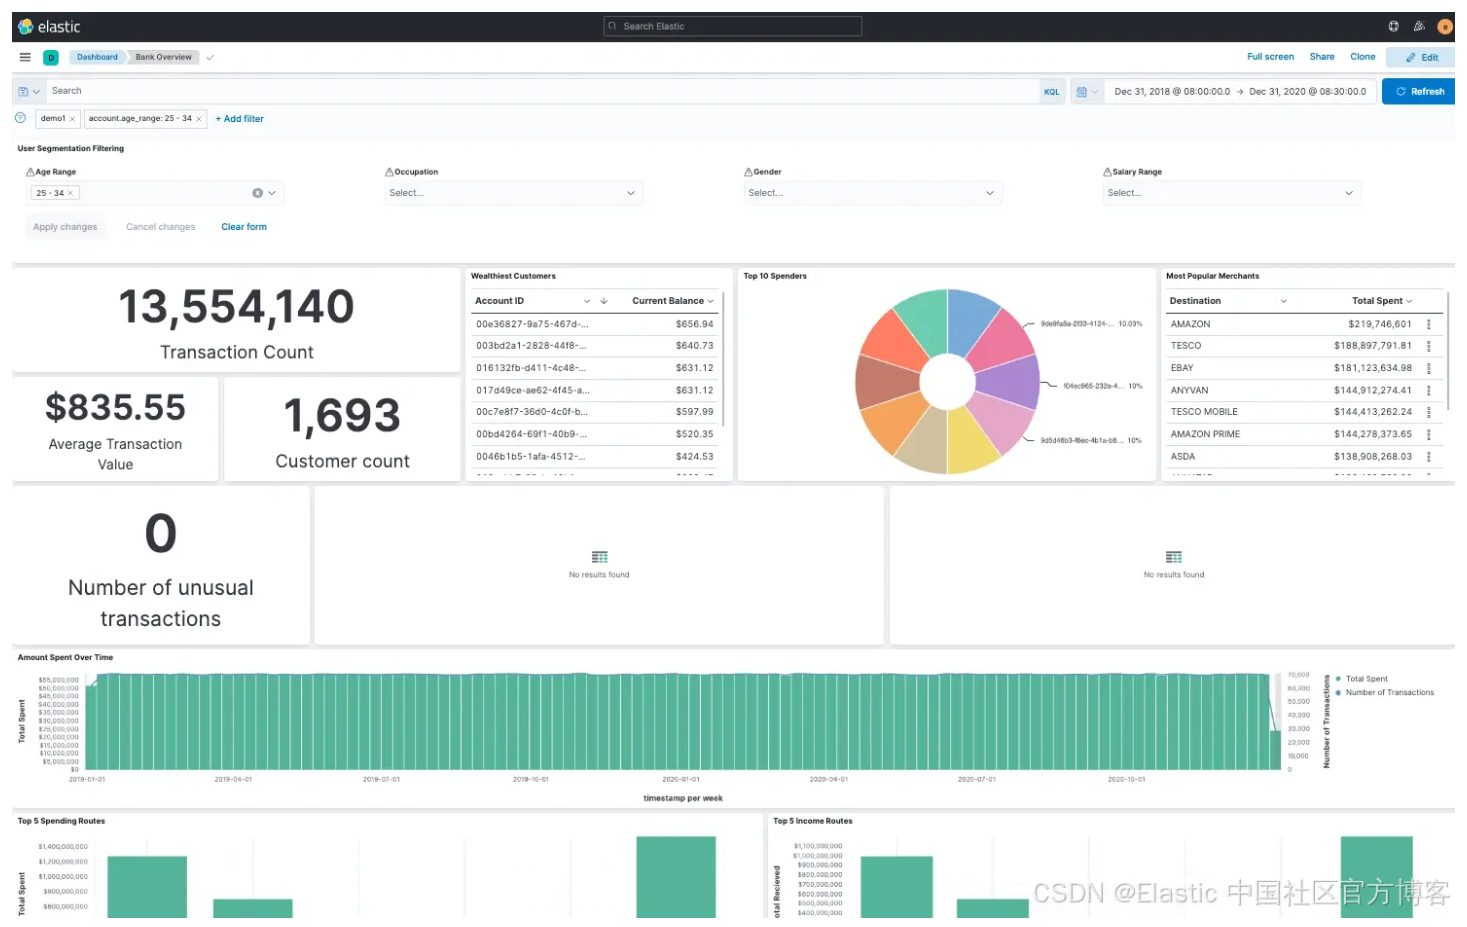Click Add filter link
This screenshot has width=1467, height=927.
[x=240, y=119]
